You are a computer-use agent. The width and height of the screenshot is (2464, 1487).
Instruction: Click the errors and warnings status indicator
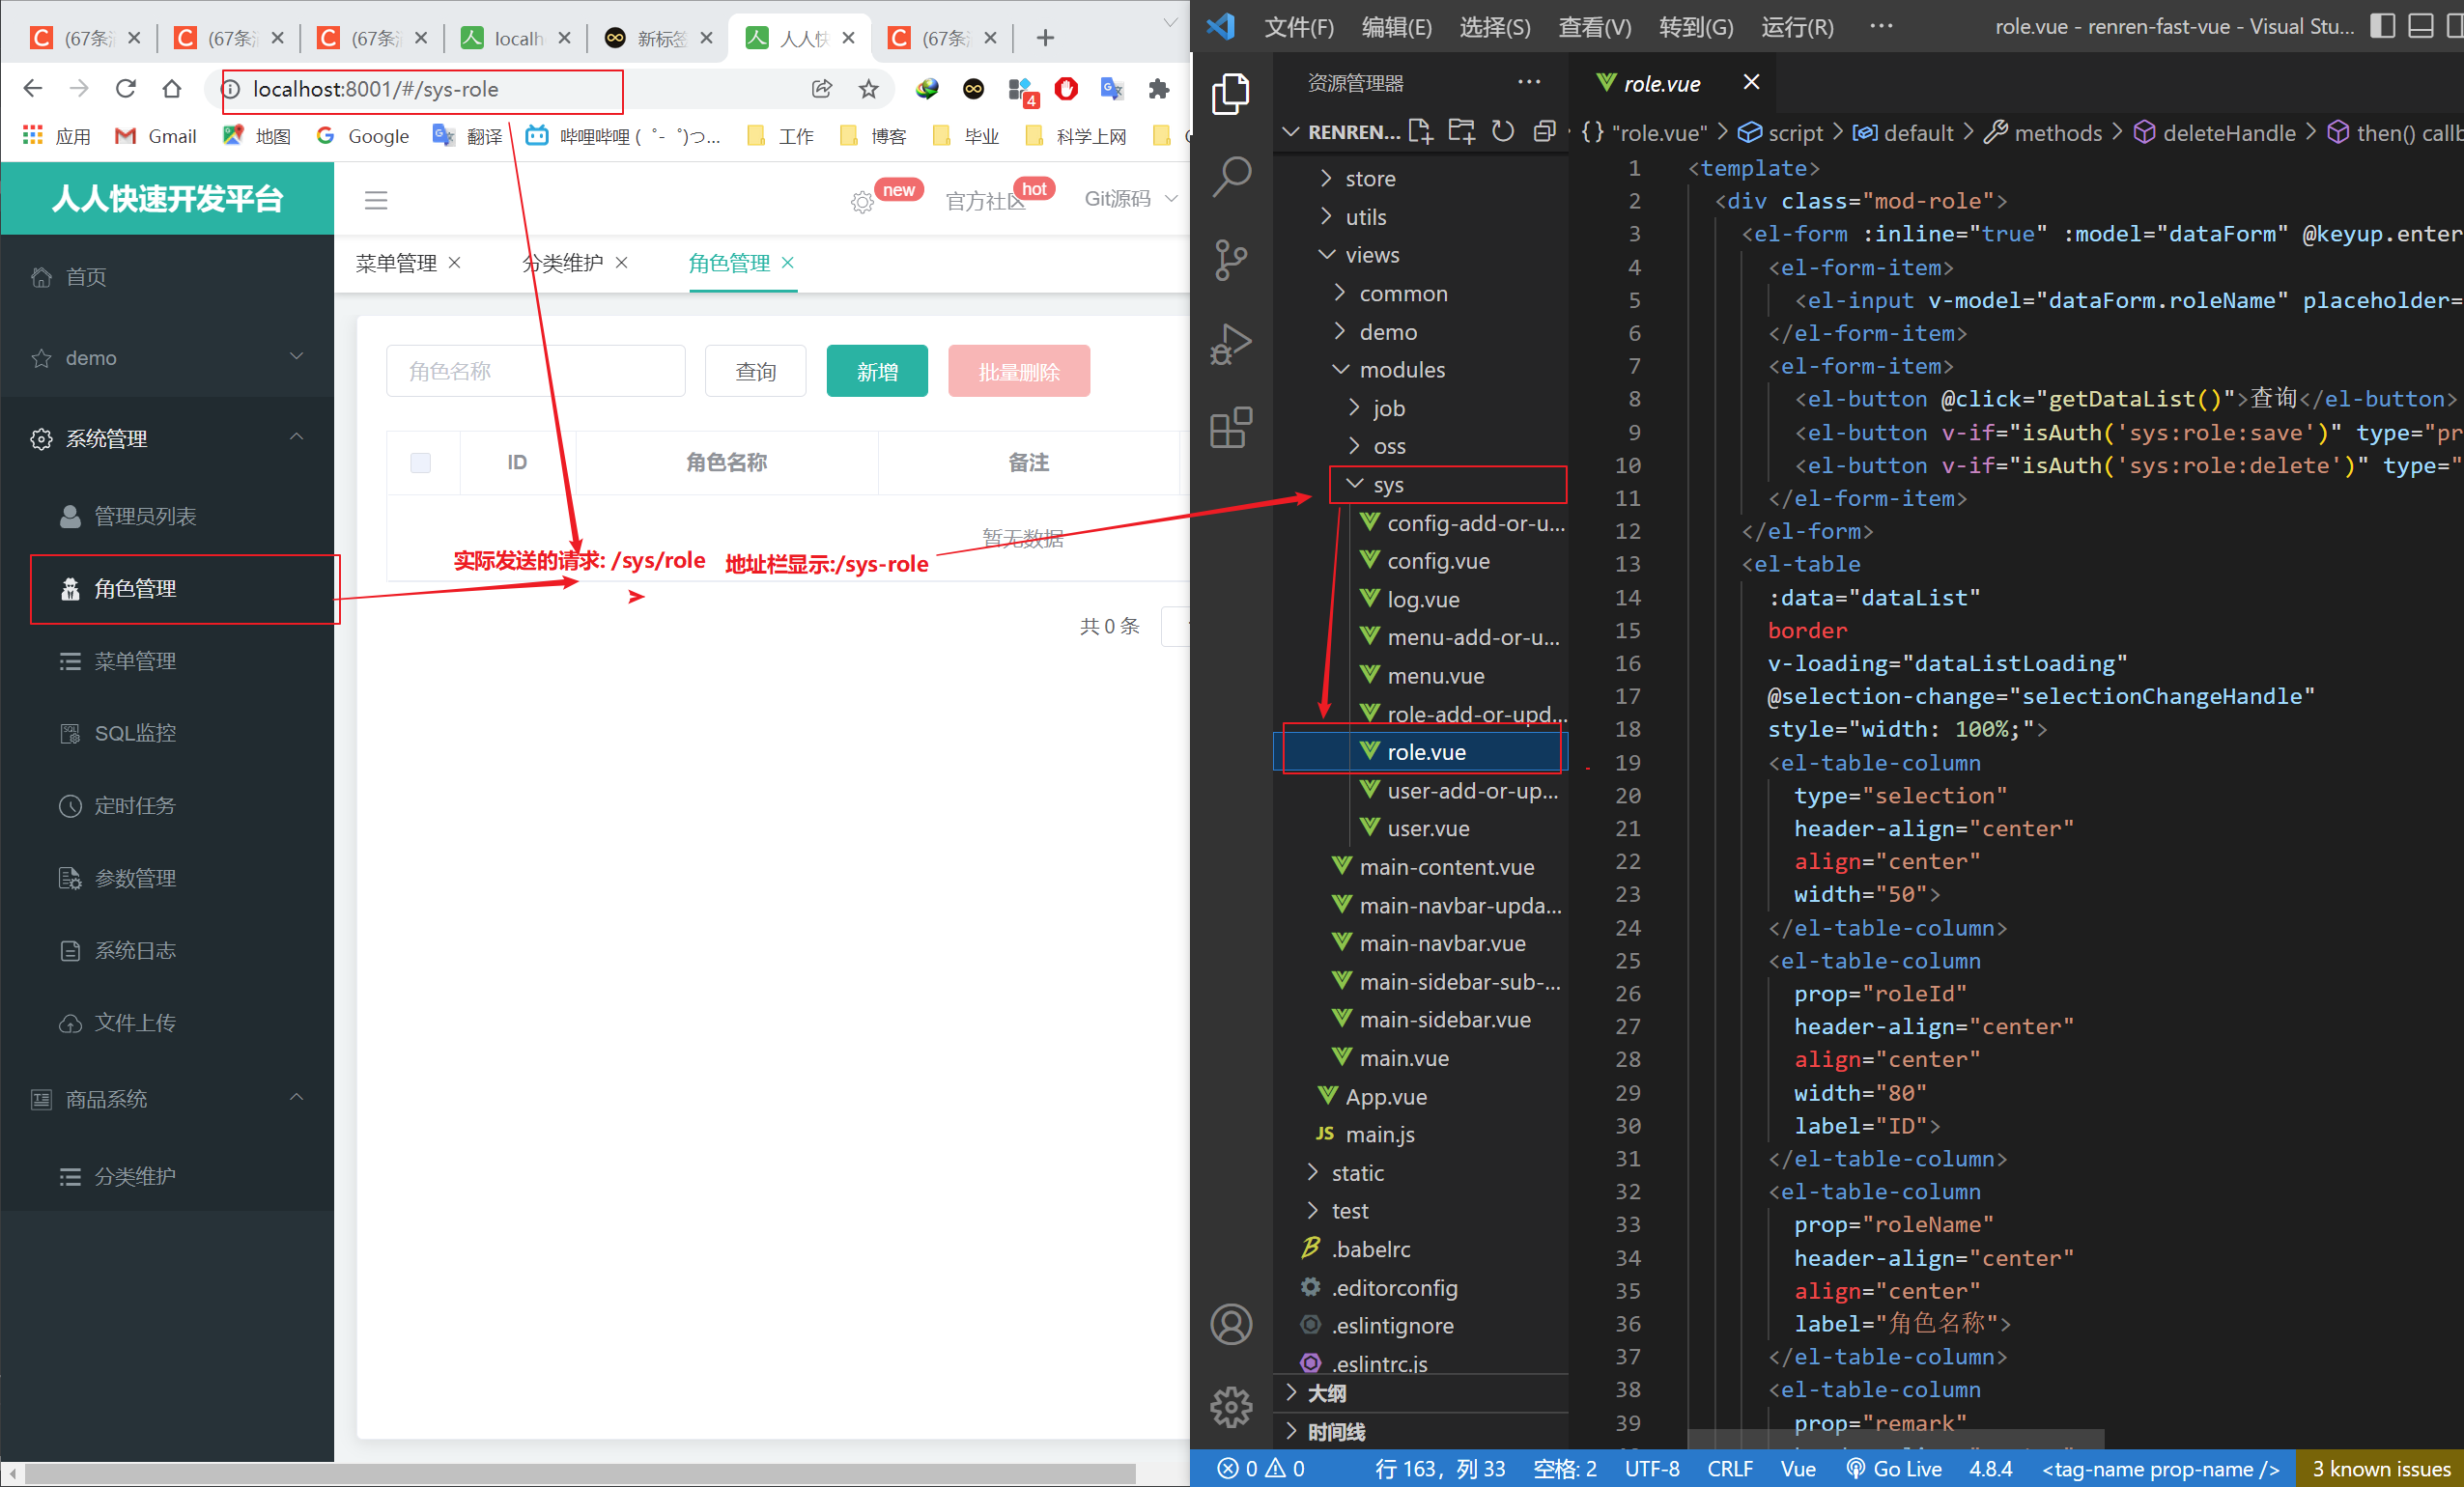tap(1261, 1468)
